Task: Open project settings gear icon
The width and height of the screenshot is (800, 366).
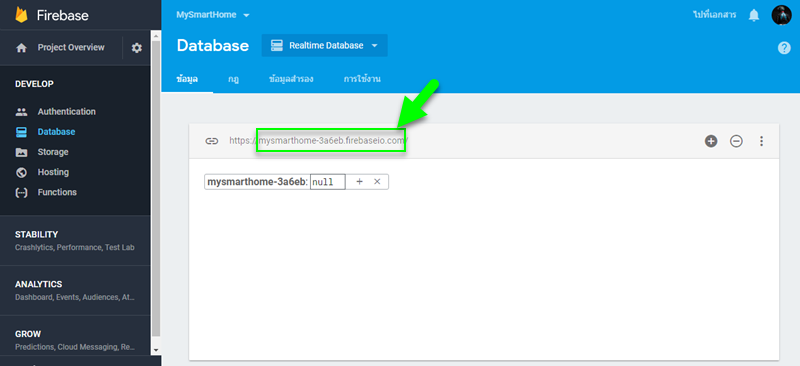Action: pyautogui.click(x=137, y=48)
